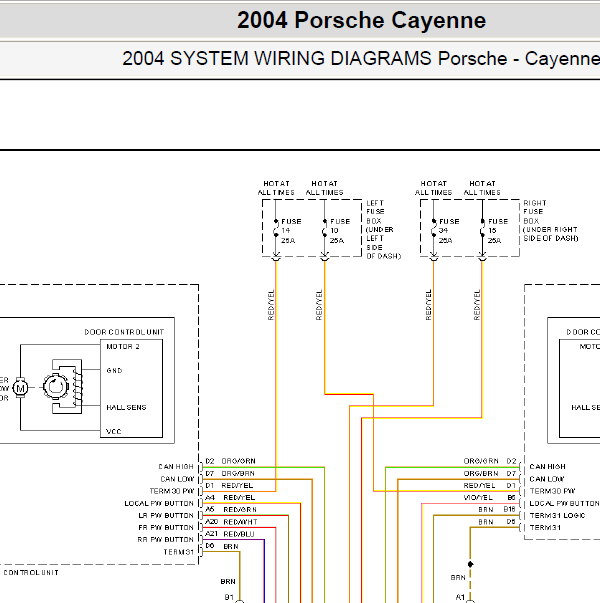Viewport: 600px width, 603px height.
Task: Click the 'FR PW BUTTON' pin label
Action: click(166, 528)
